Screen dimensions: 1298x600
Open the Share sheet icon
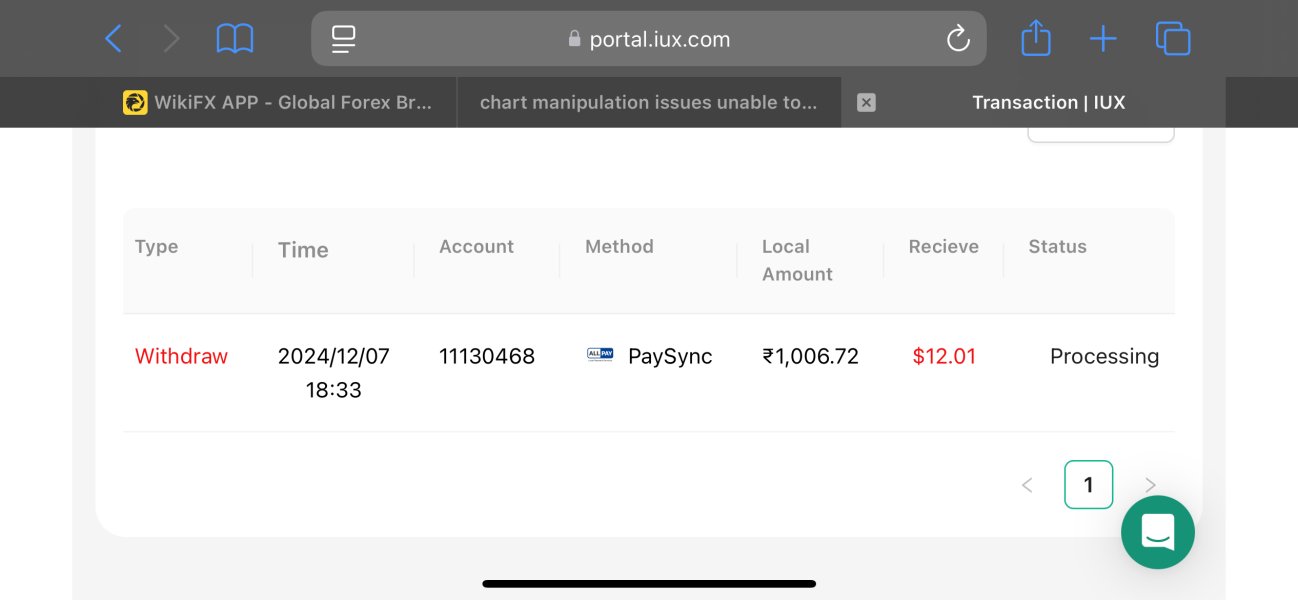1036,39
